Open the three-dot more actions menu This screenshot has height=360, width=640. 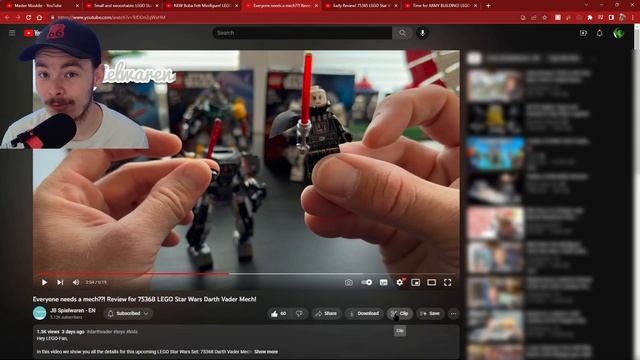[x=453, y=313]
